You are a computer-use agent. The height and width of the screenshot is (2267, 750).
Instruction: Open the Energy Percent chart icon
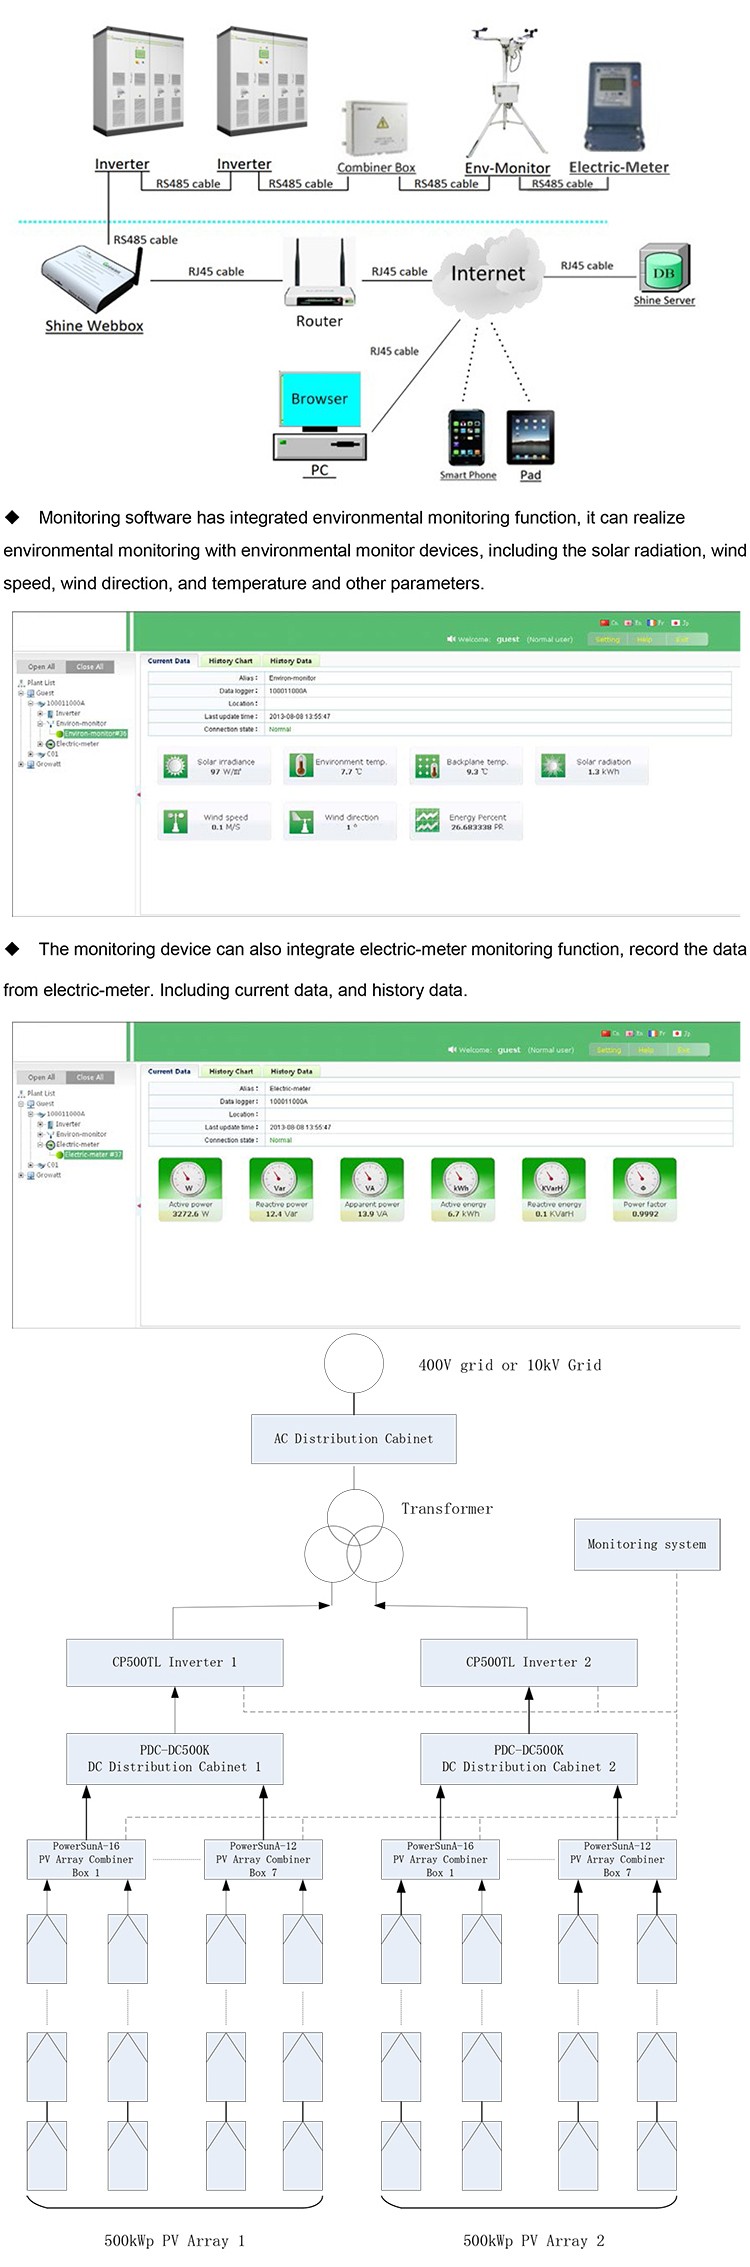pyautogui.click(x=427, y=821)
